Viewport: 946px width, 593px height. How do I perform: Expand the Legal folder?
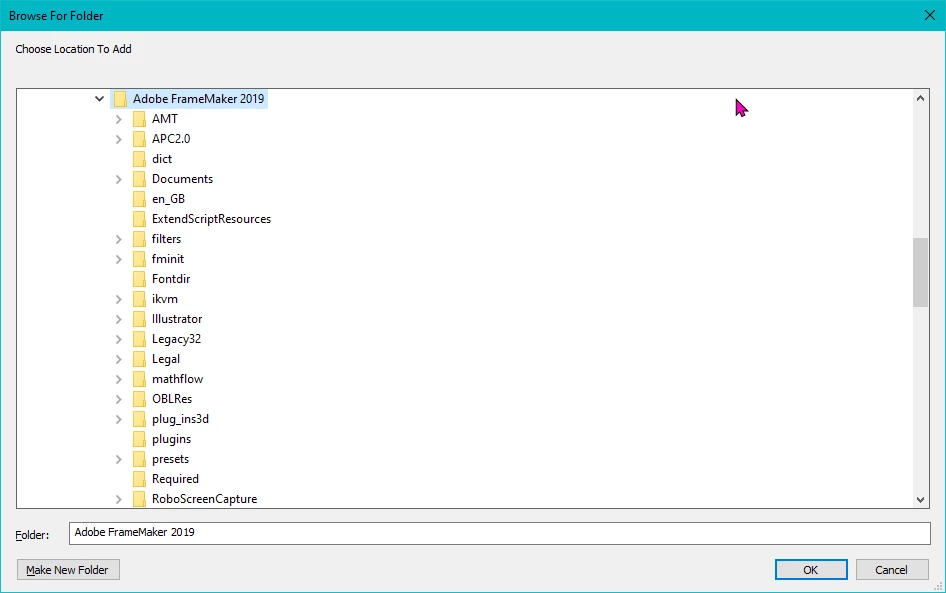click(119, 359)
